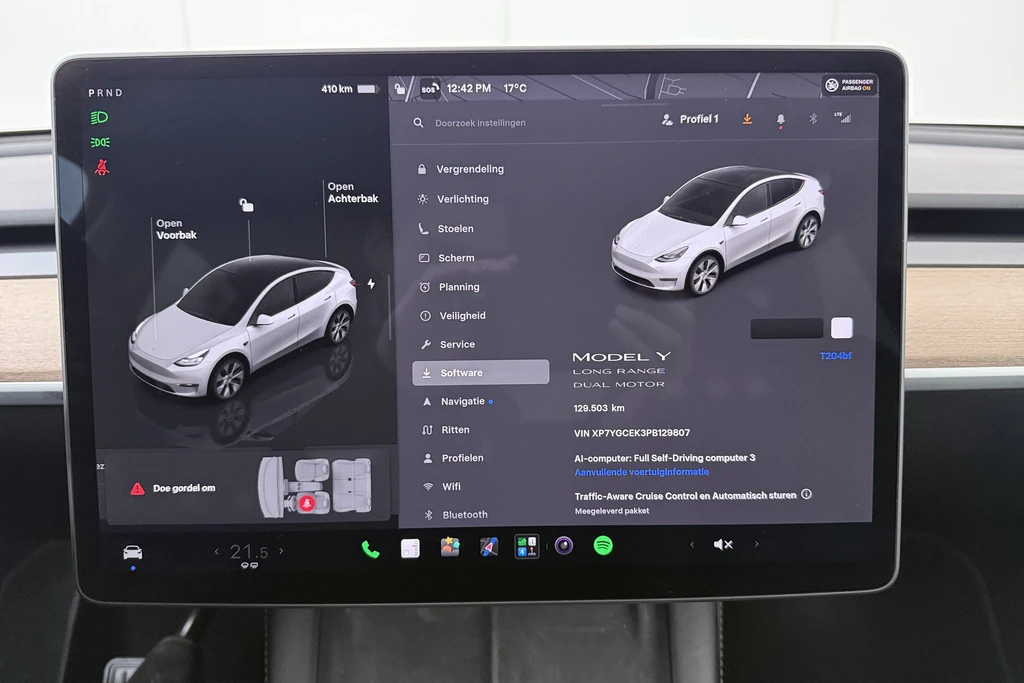This screenshot has height=683, width=1024.
Task: Open Aanvullende voertuiginformatie link
Action: pyautogui.click(x=641, y=471)
